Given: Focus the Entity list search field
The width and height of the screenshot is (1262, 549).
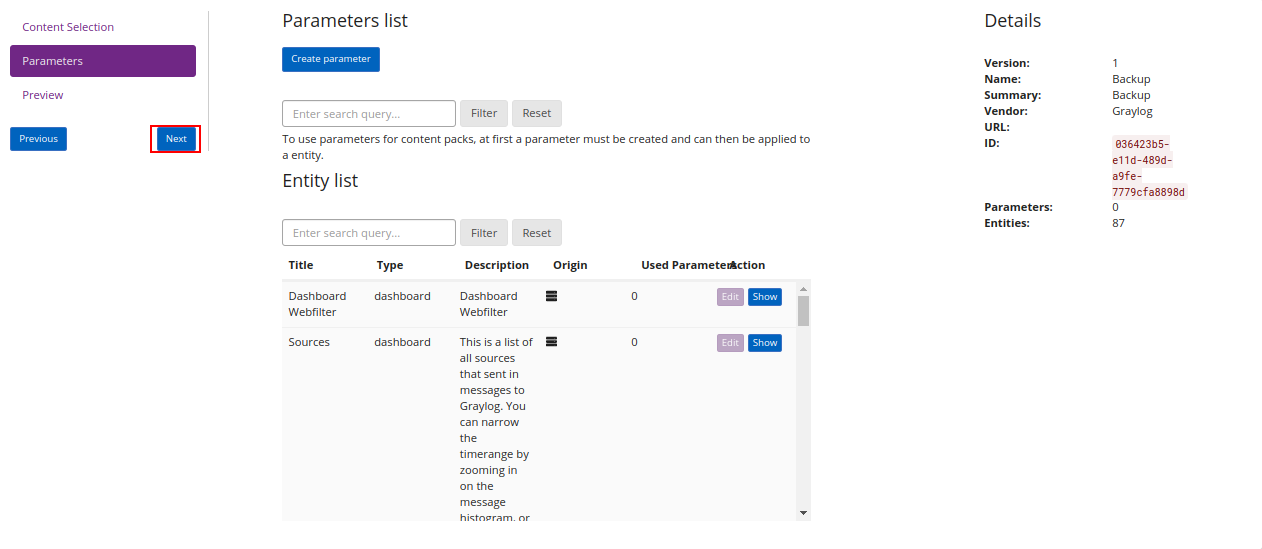Looking at the screenshot, I should [369, 233].
